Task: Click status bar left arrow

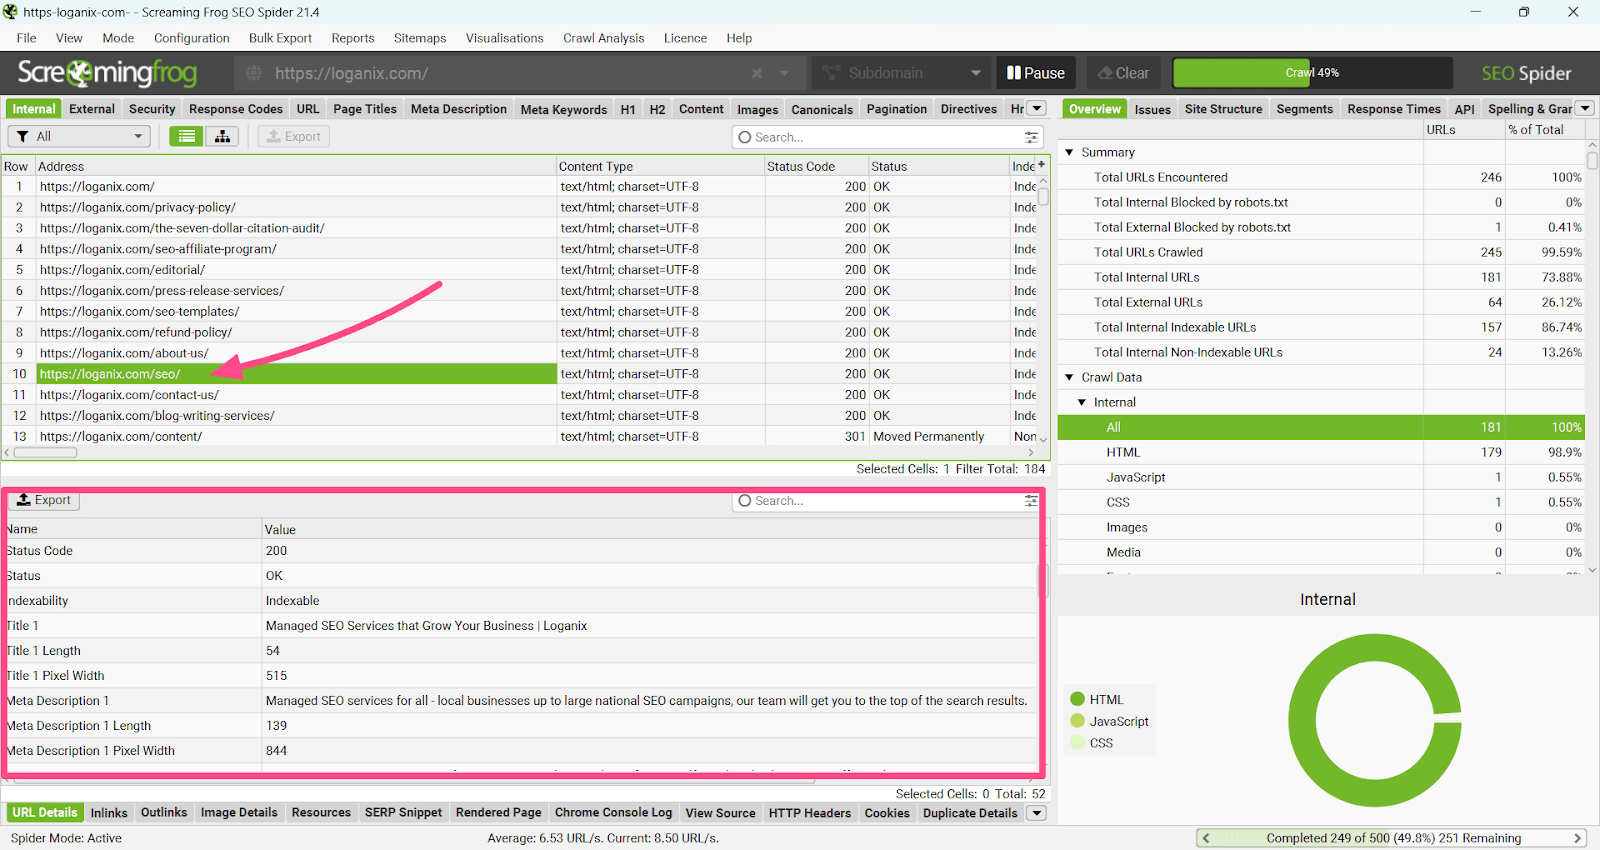Action: (1206, 838)
